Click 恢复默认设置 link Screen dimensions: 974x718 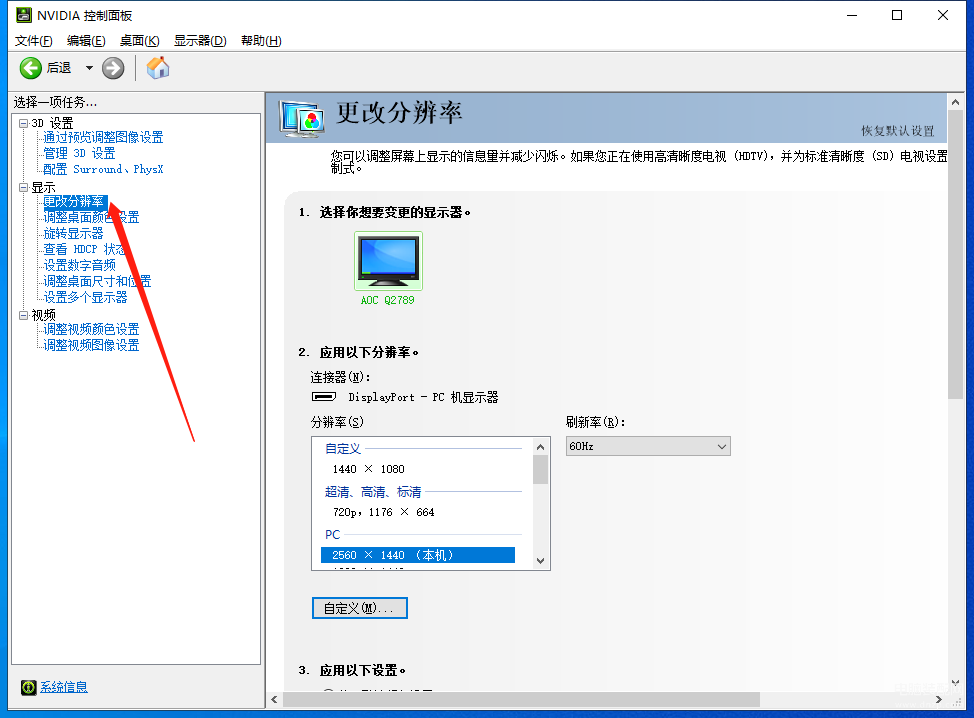click(898, 130)
